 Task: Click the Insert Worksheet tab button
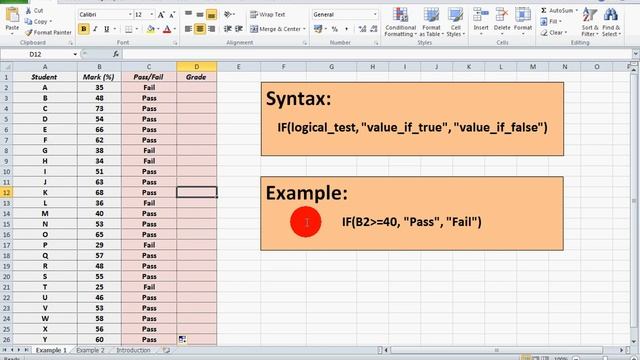click(x=167, y=350)
